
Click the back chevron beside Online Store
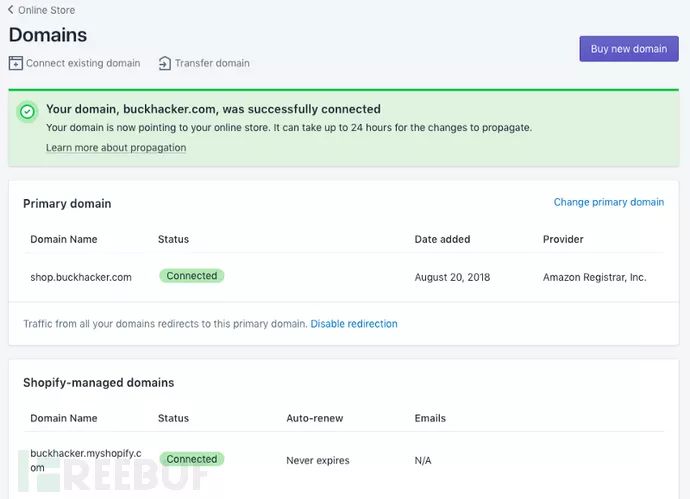coord(11,10)
